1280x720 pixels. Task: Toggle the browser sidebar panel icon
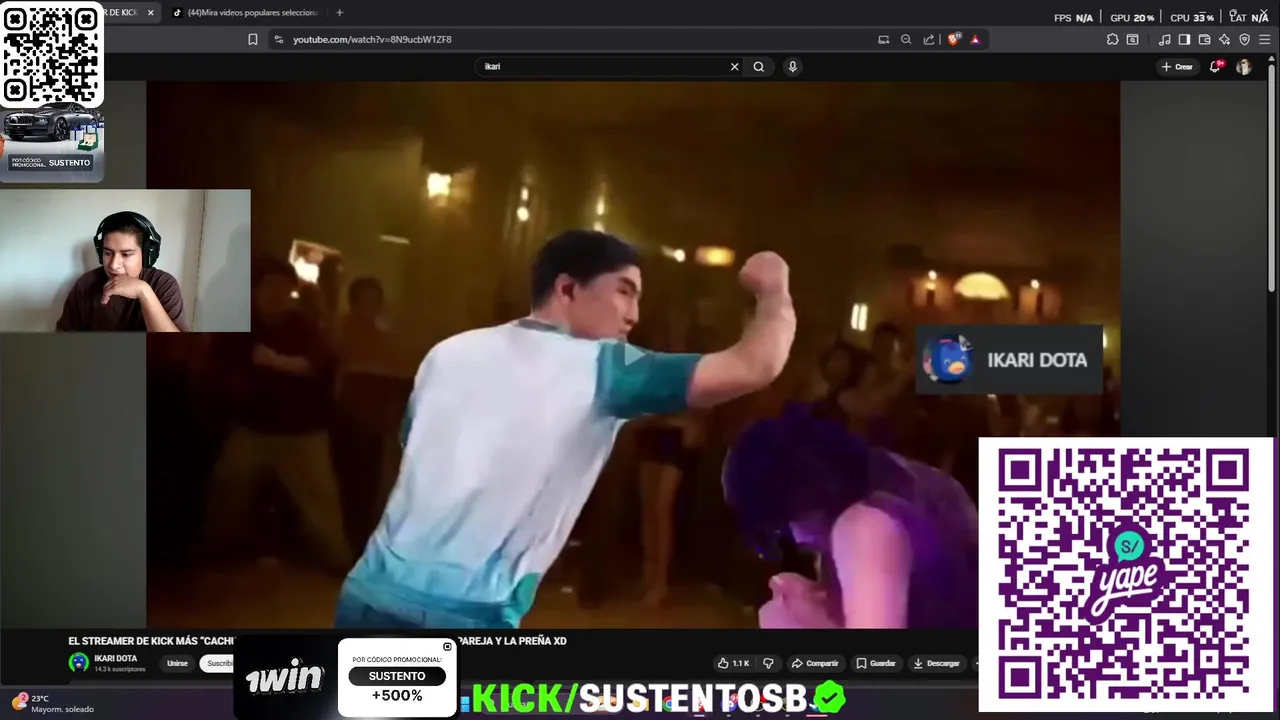coord(1184,39)
